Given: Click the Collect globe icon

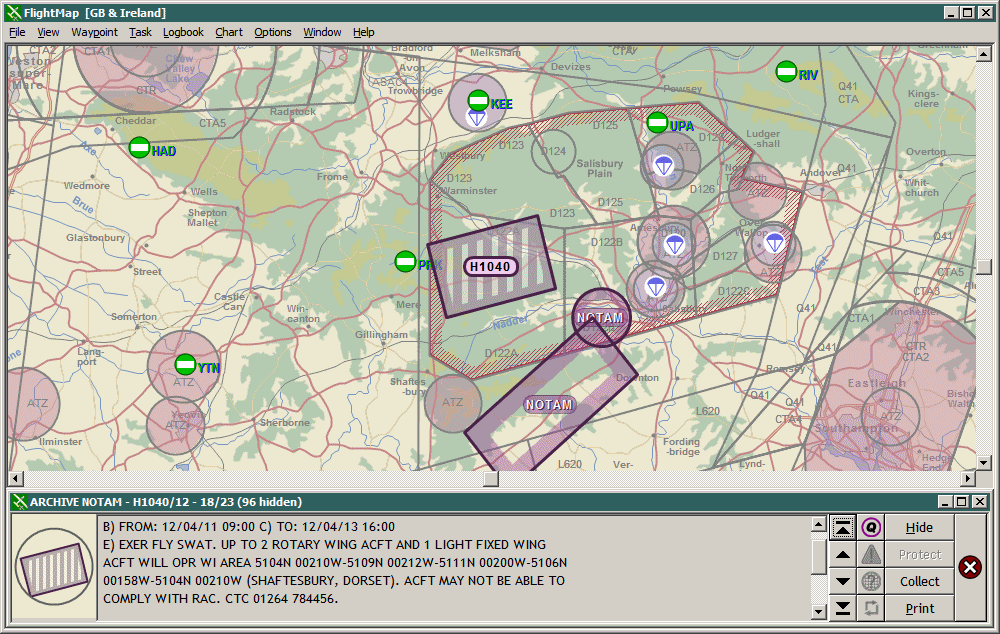Looking at the screenshot, I should click(x=871, y=581).
